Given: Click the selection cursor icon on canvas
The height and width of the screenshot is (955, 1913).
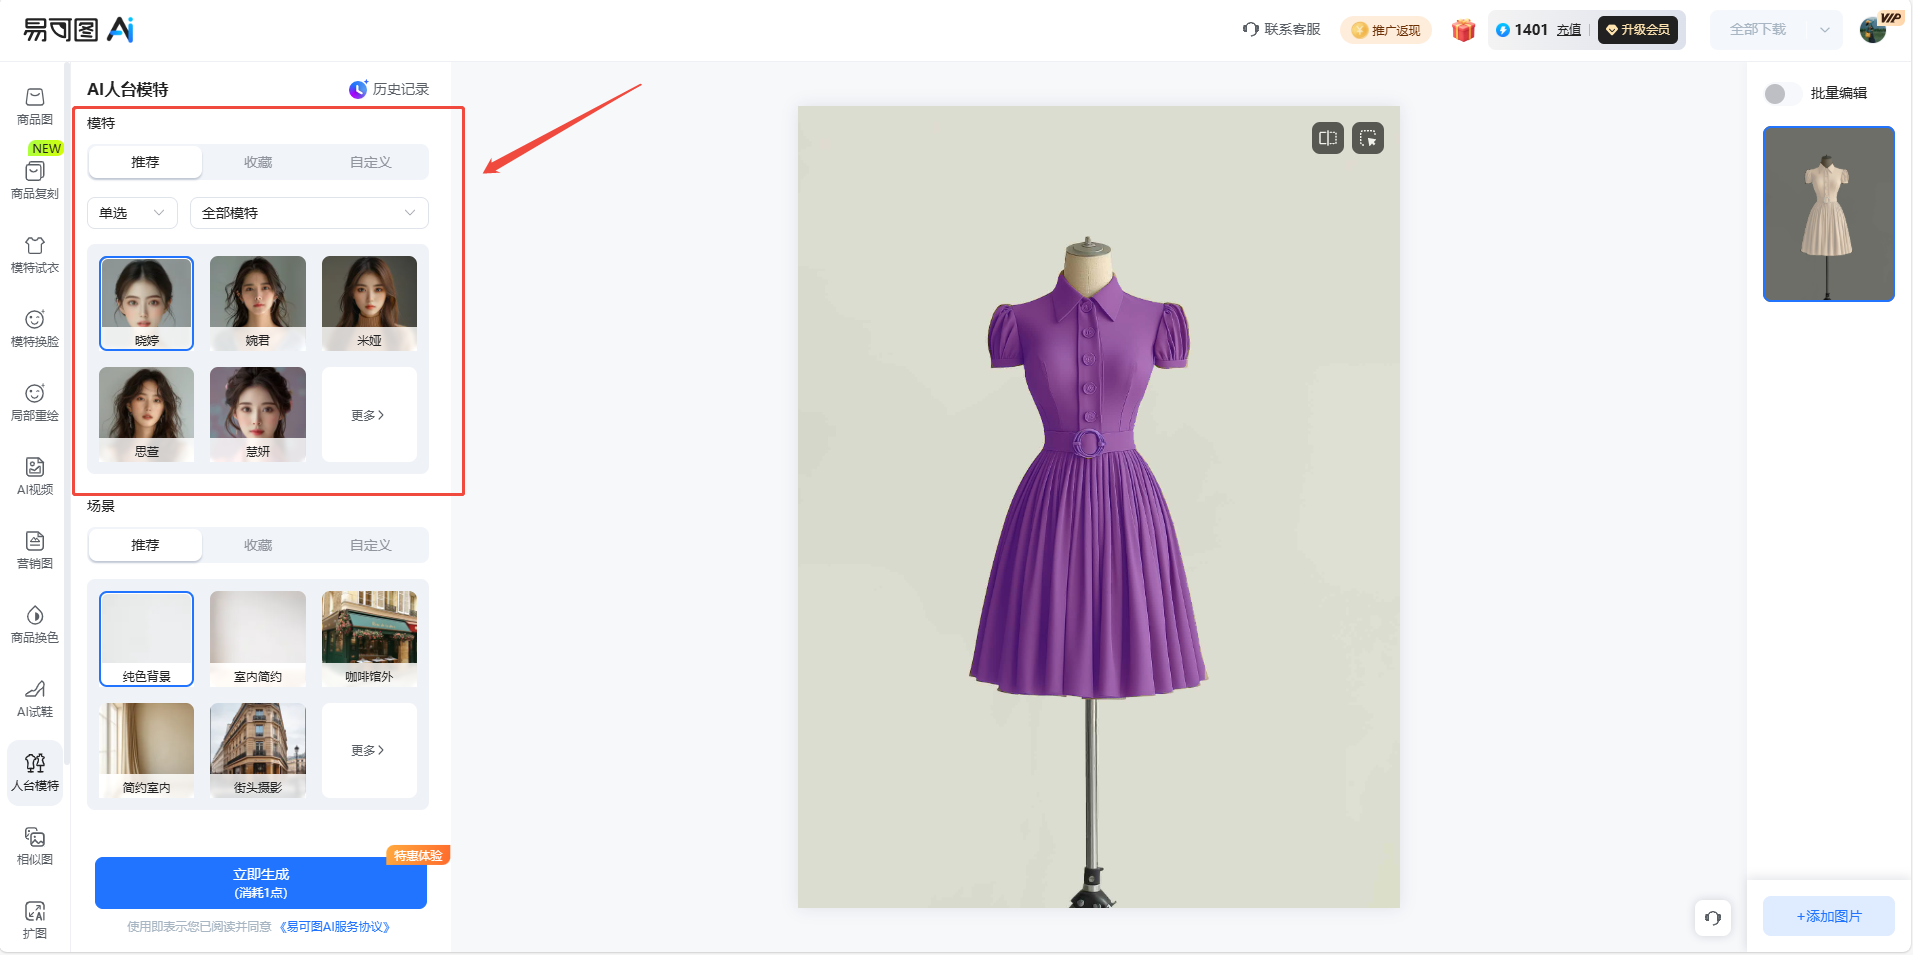Looking at the screenshot, I should (x=1368, y=138).
